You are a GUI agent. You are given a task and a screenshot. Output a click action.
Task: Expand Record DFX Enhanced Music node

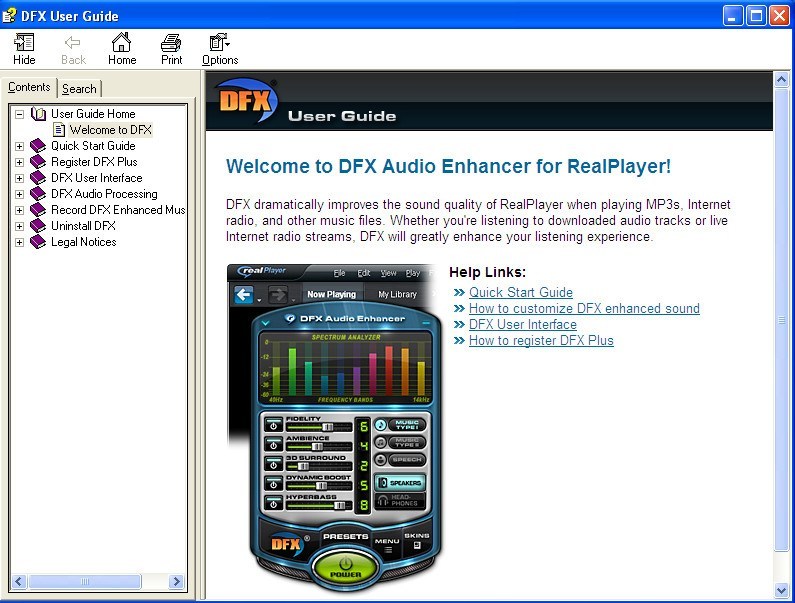(x=19, y=210)
